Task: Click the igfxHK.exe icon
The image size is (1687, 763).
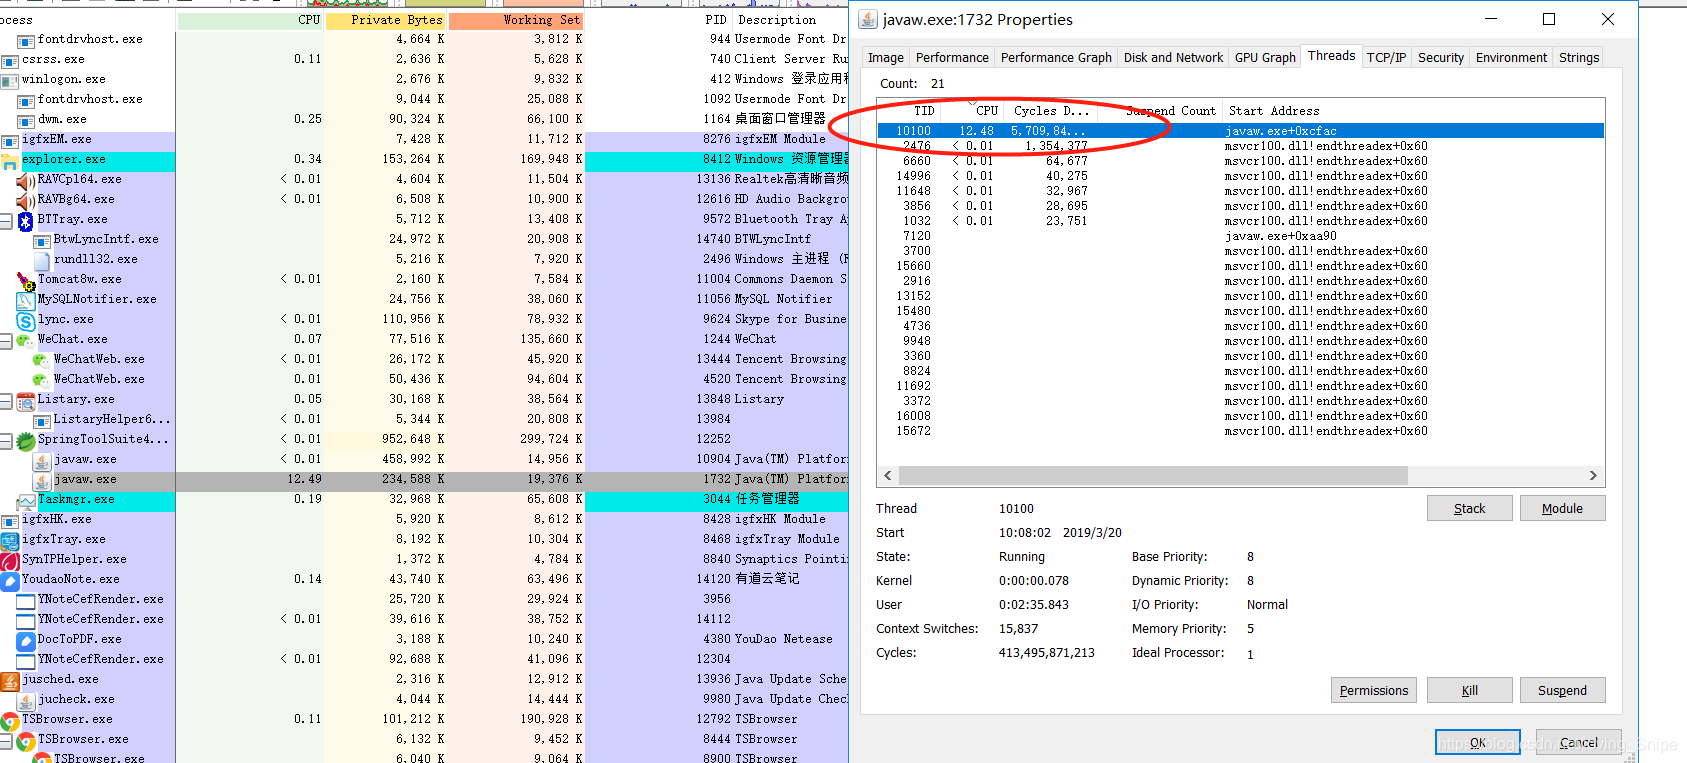Action: point(10,520)
